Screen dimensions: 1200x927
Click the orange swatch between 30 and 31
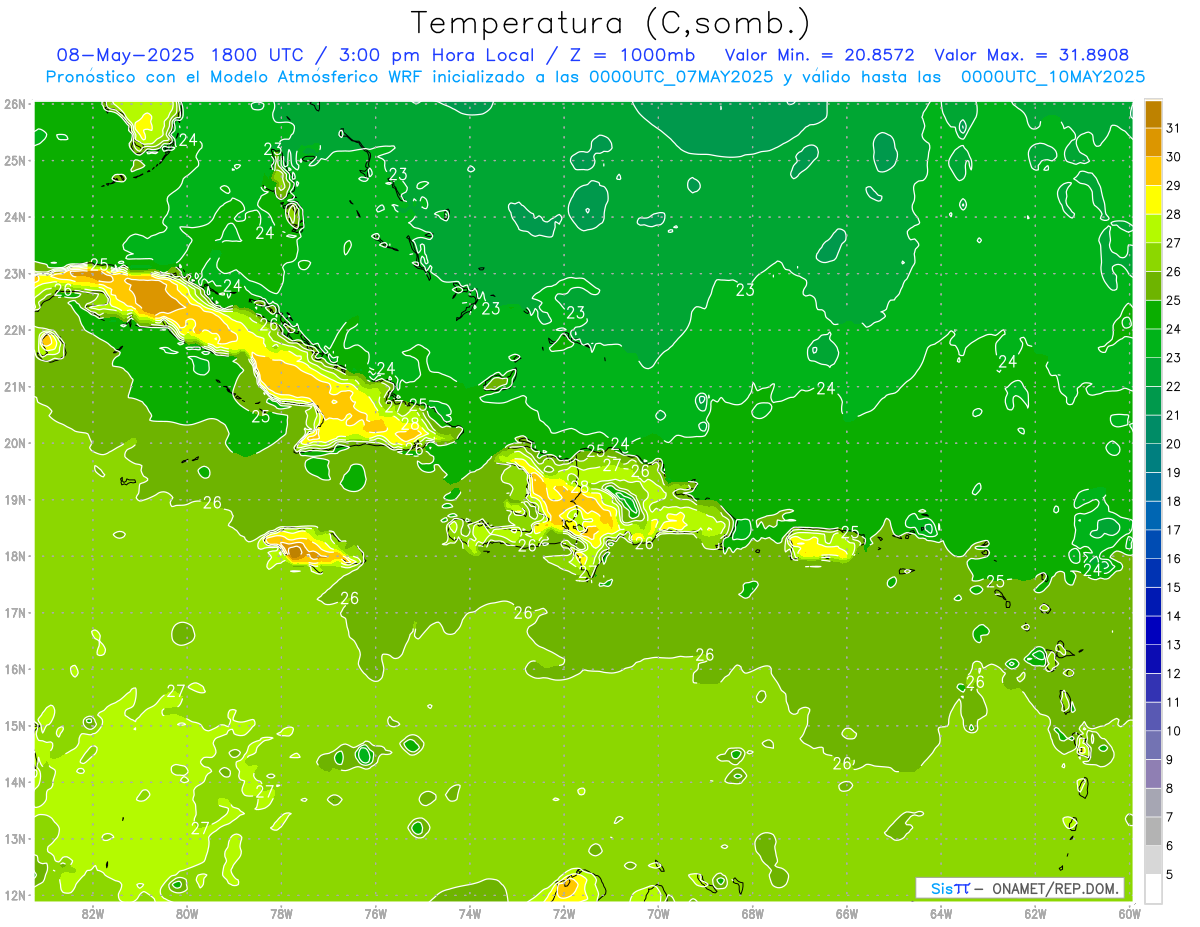coord(1153,143)
